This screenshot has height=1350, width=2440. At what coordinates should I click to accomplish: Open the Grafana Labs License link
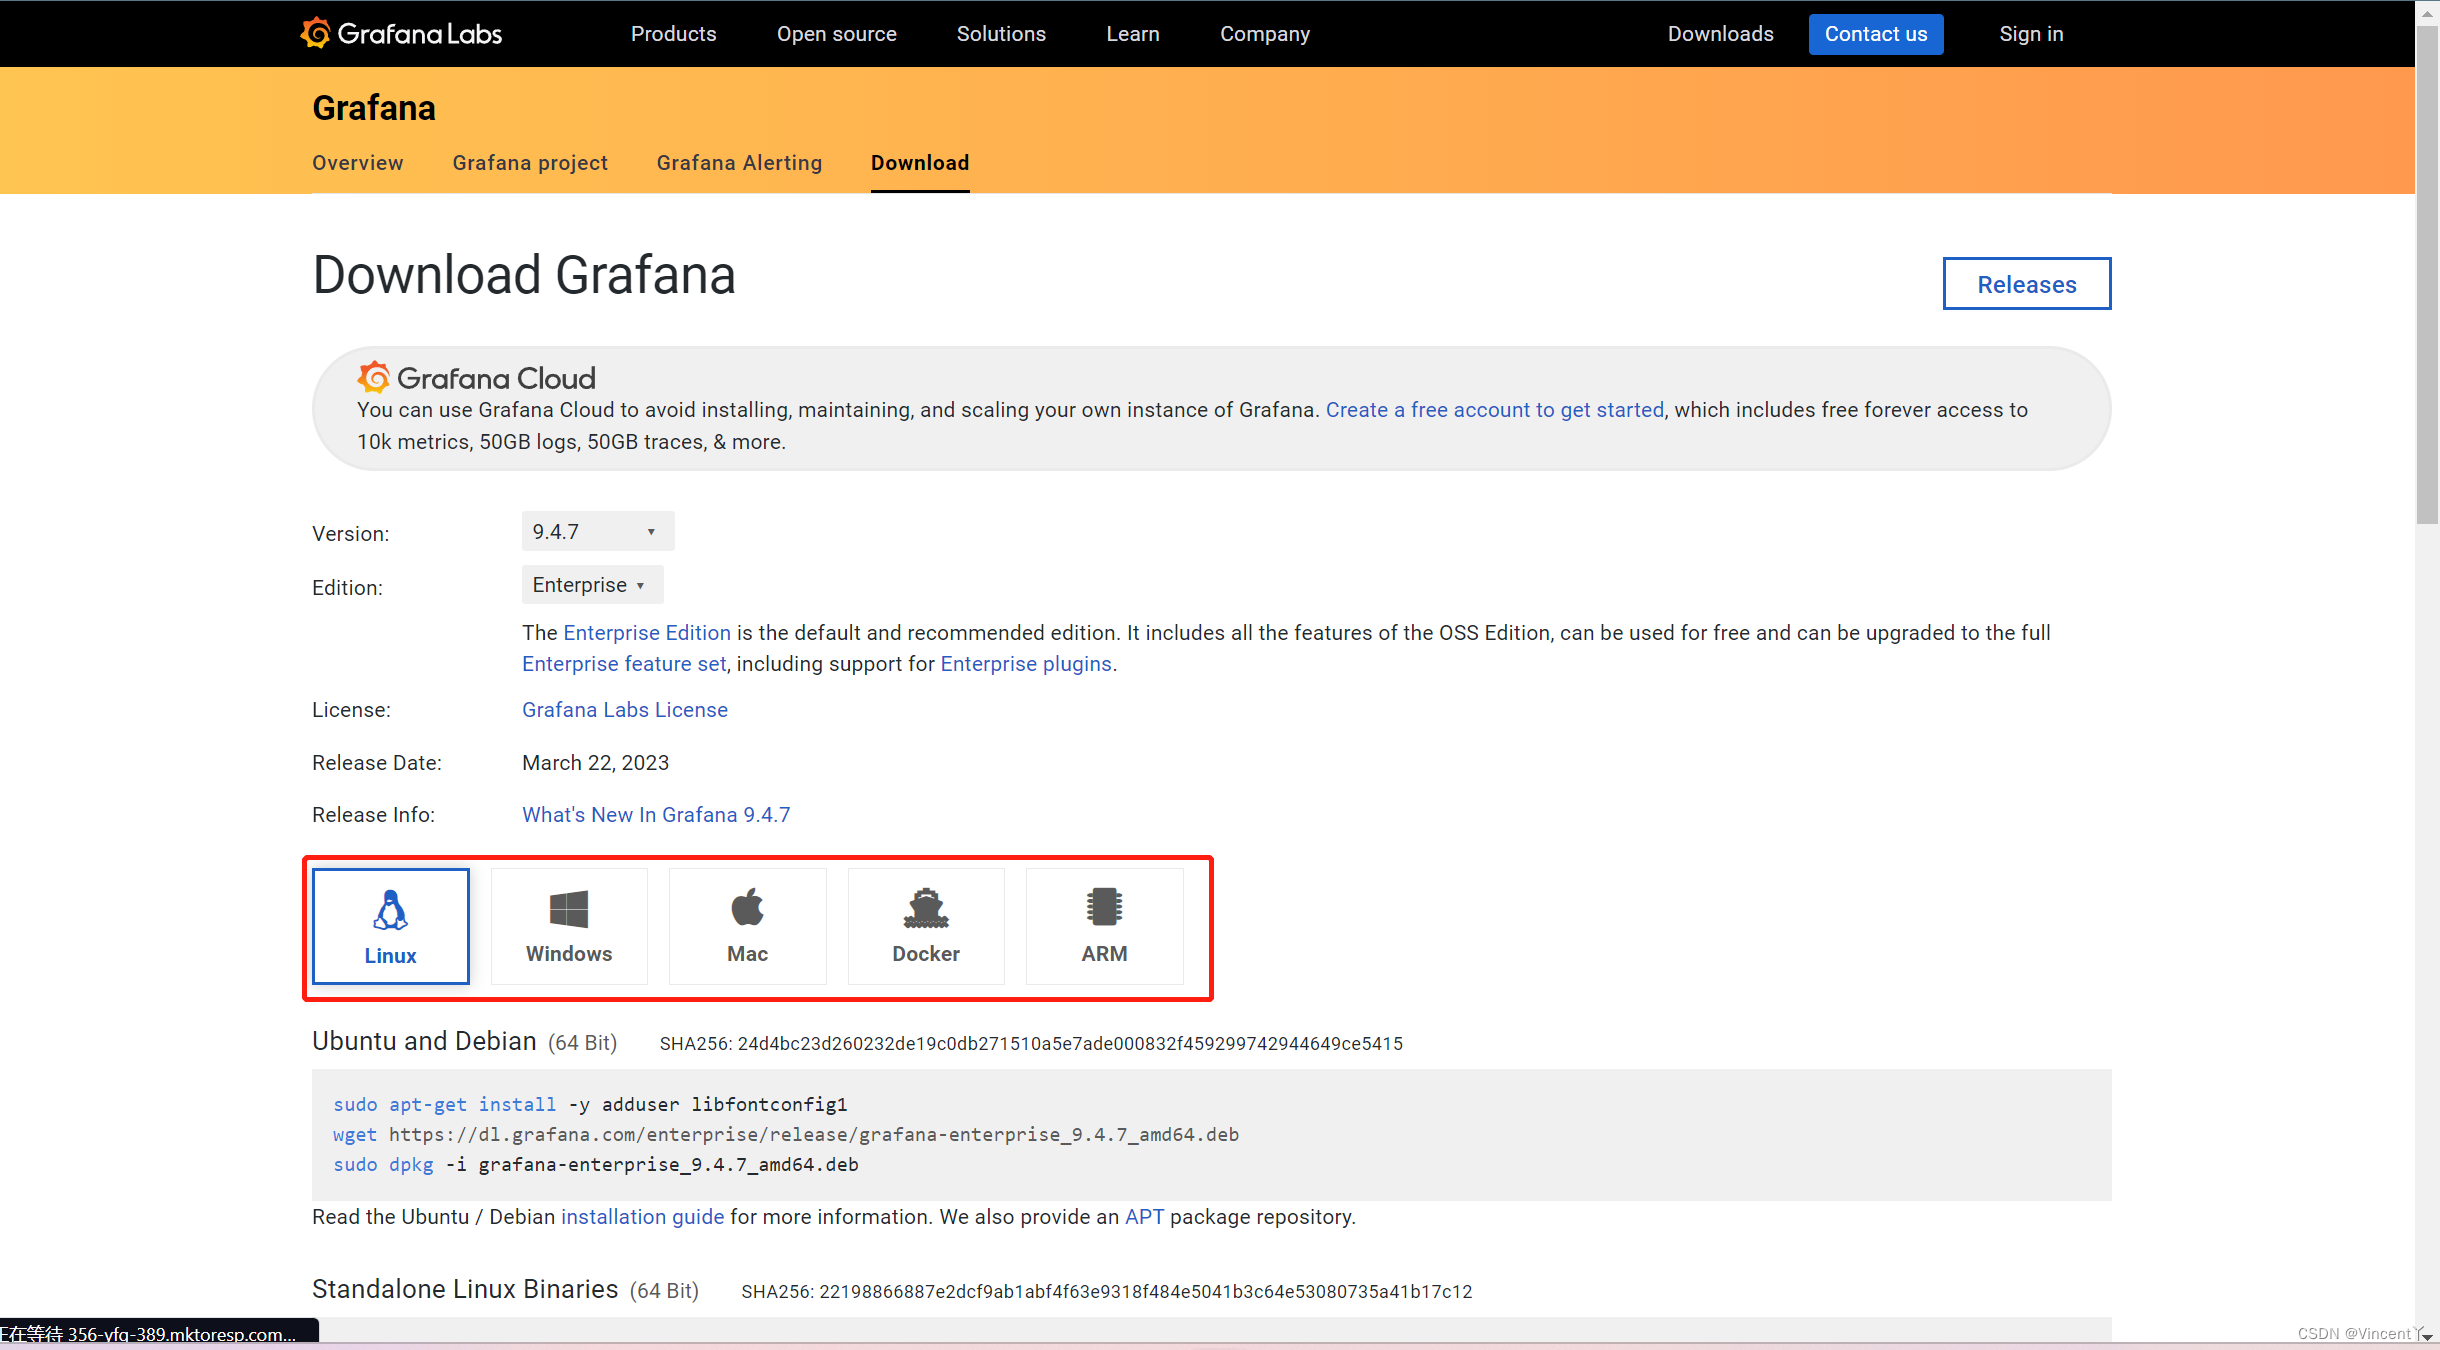click(624, 710)
